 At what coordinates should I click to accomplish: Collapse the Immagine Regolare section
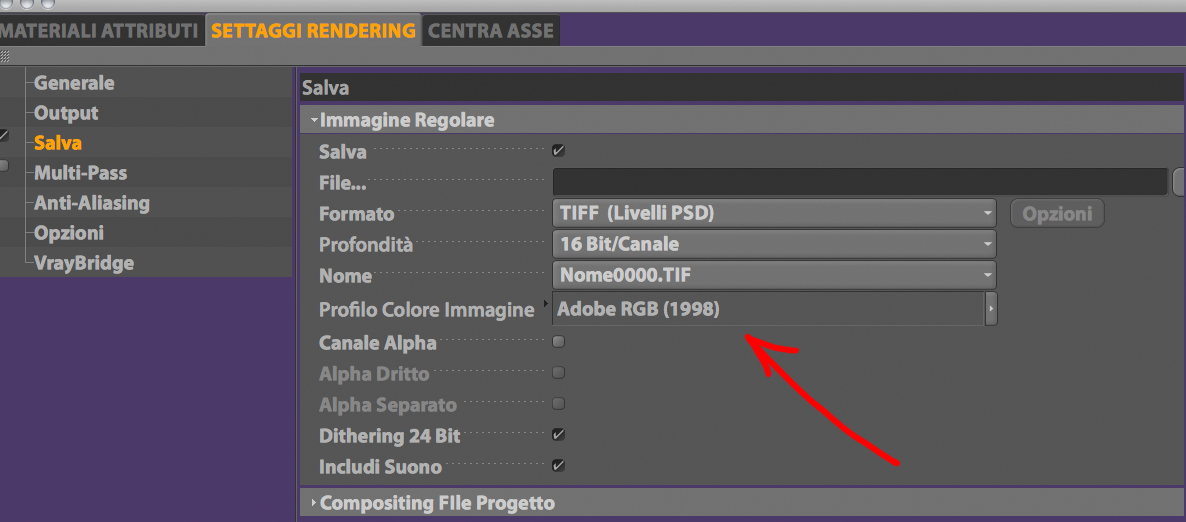314,121
